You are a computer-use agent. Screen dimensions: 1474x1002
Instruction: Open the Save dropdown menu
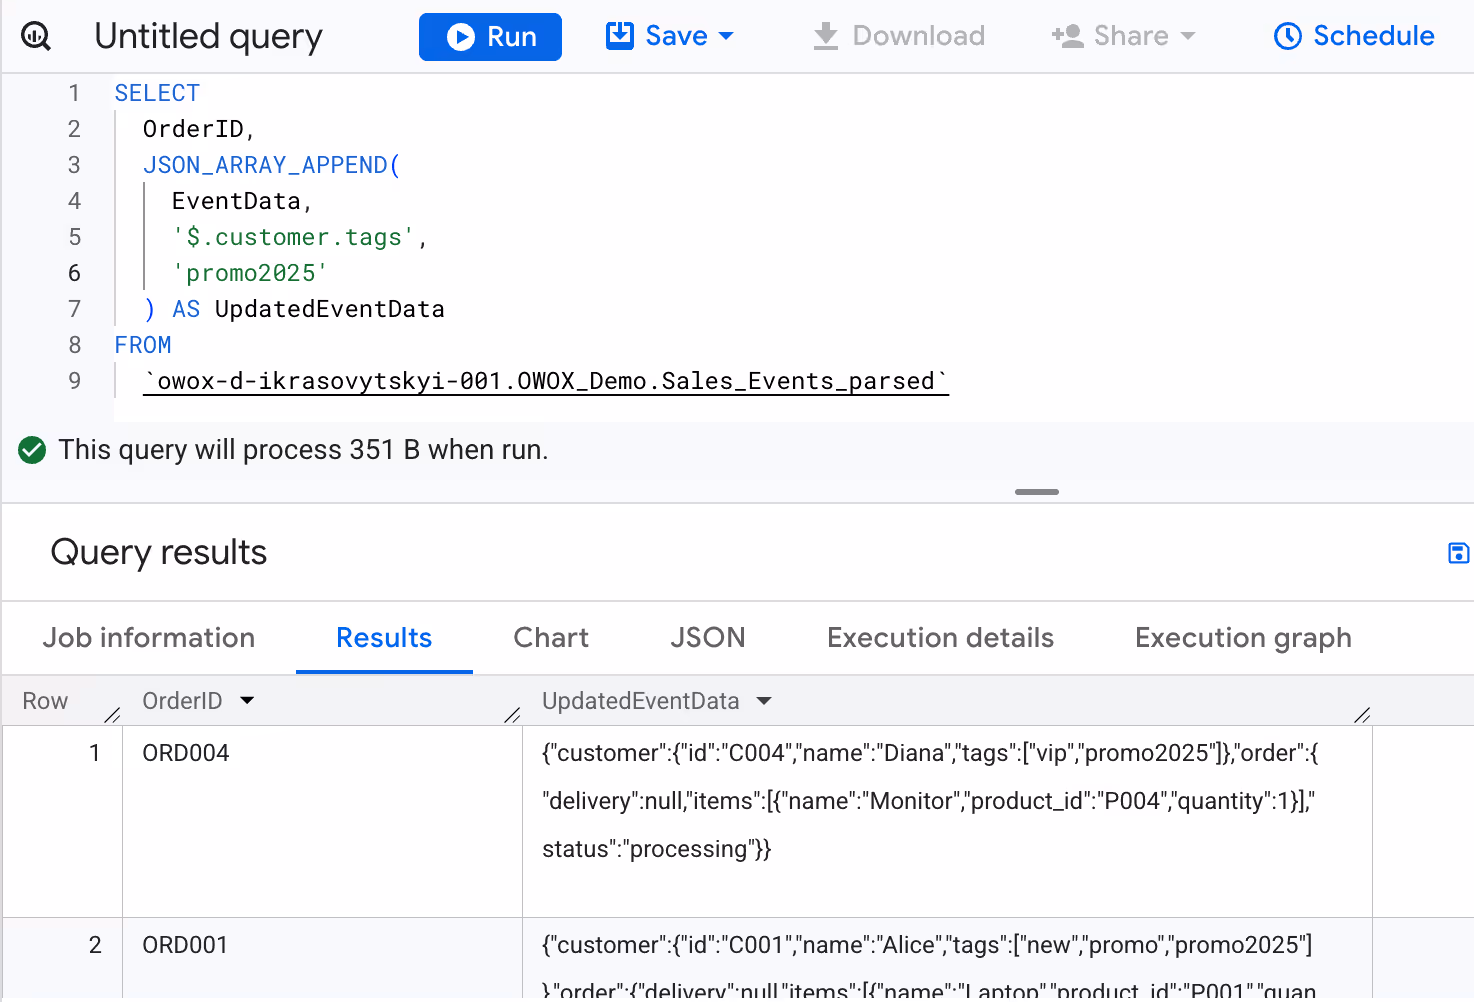(670, 36)
